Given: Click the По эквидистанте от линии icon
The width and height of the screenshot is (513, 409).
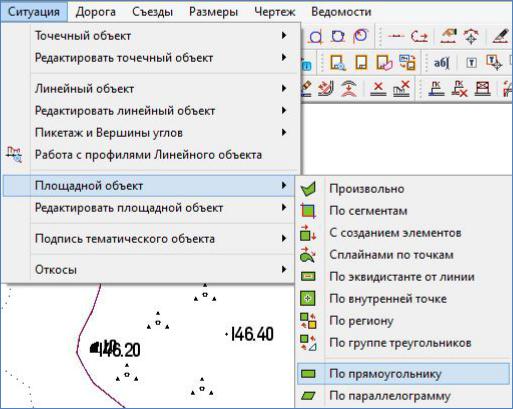Looking at the screenshot, I should click(308, 276).
